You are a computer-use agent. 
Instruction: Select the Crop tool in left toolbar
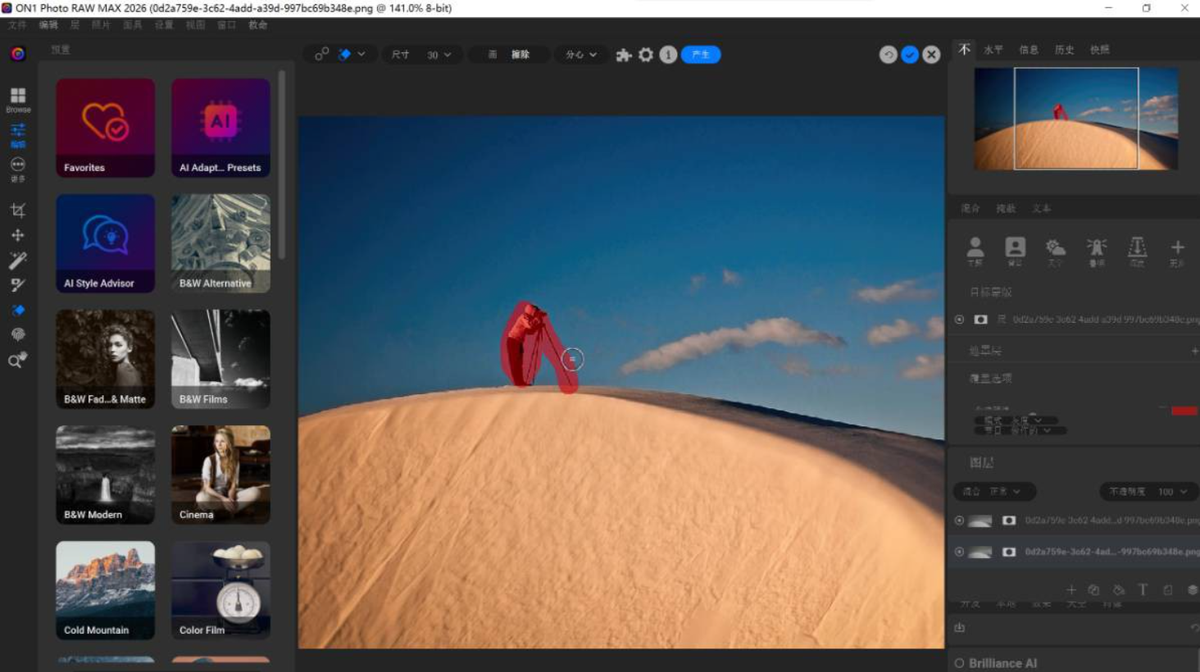click(17, 210)
